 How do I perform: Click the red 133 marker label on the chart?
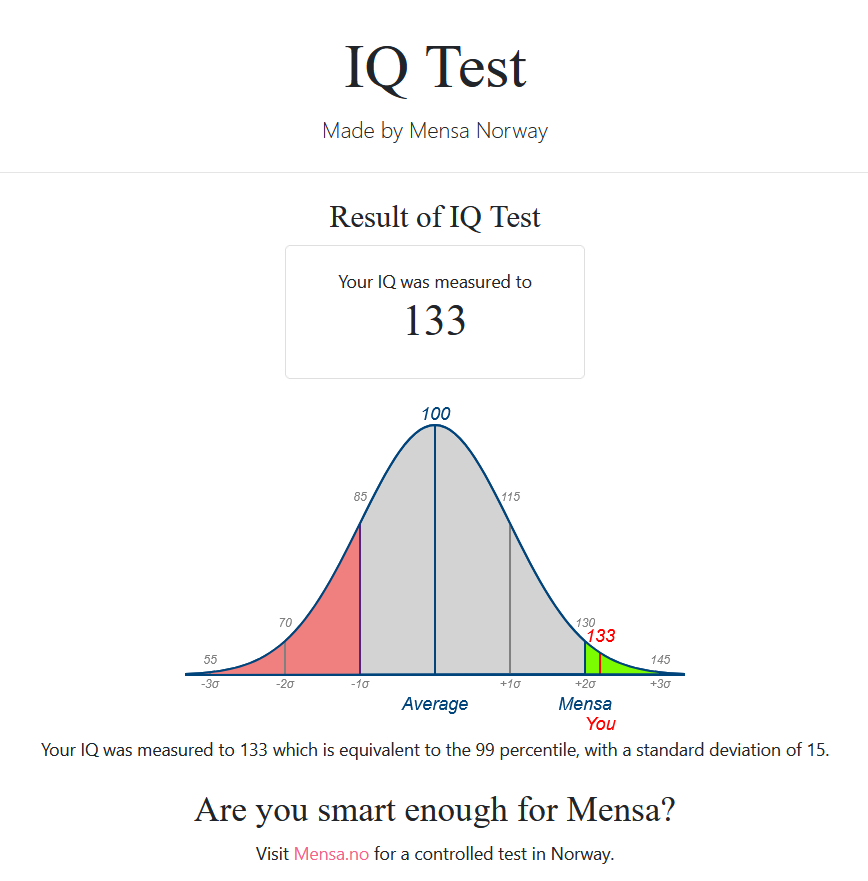[x=601, y=636]
